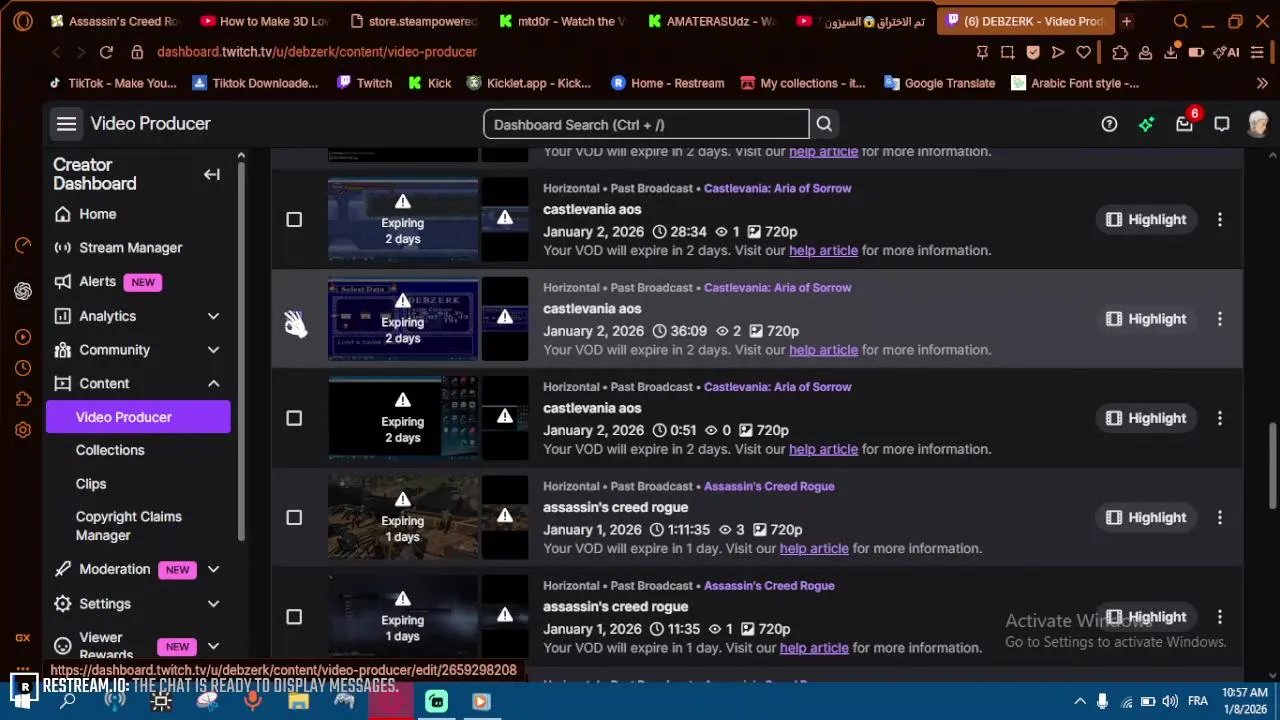Open File Explorer from the taskbar
This screenshot has width=1280, height=720.
tap(298, 701)
